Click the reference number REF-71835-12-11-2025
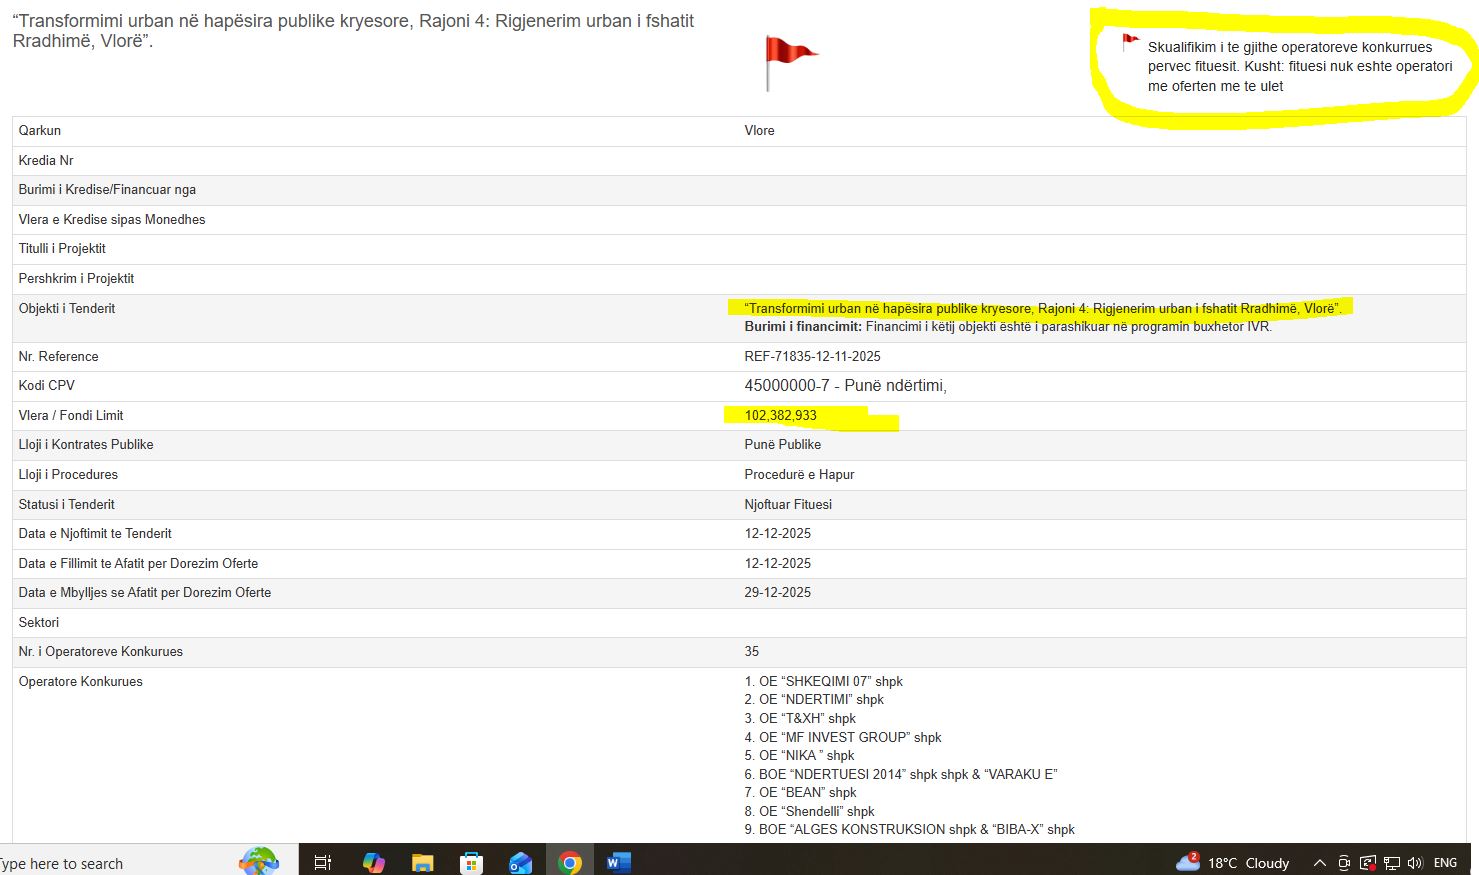 pos(812,356)
